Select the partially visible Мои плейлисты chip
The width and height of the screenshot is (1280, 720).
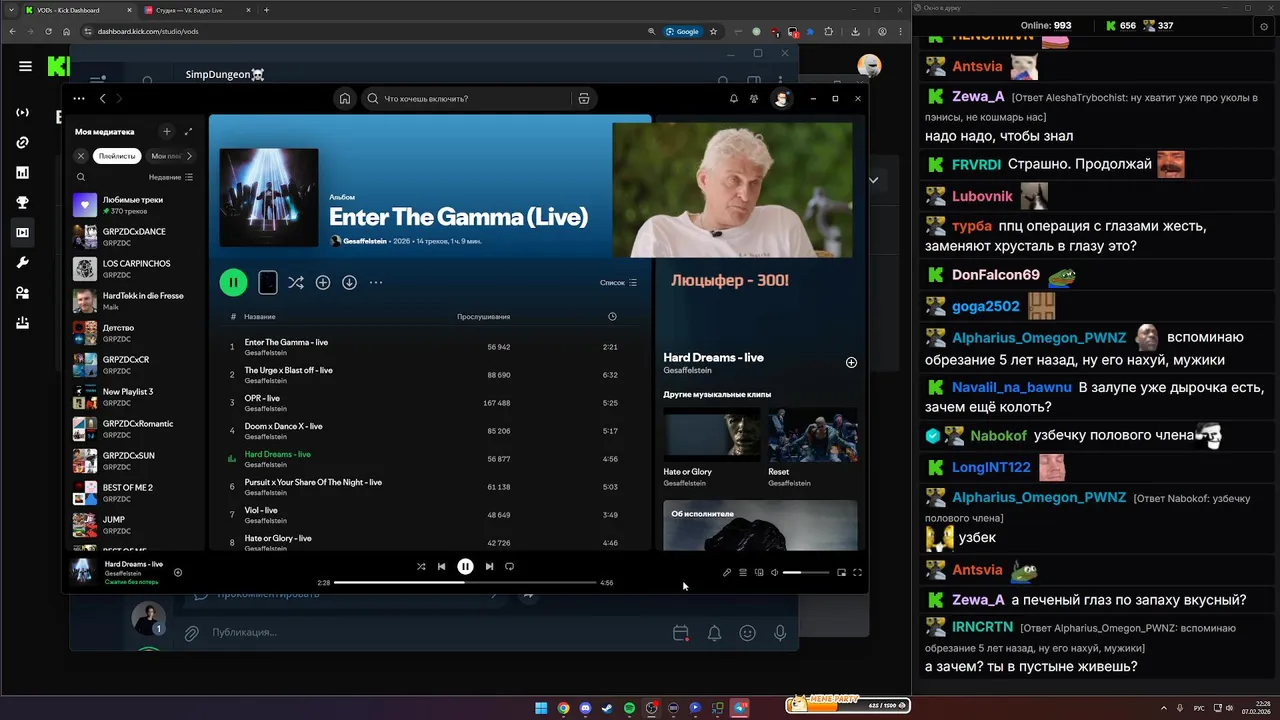[166, 156]
